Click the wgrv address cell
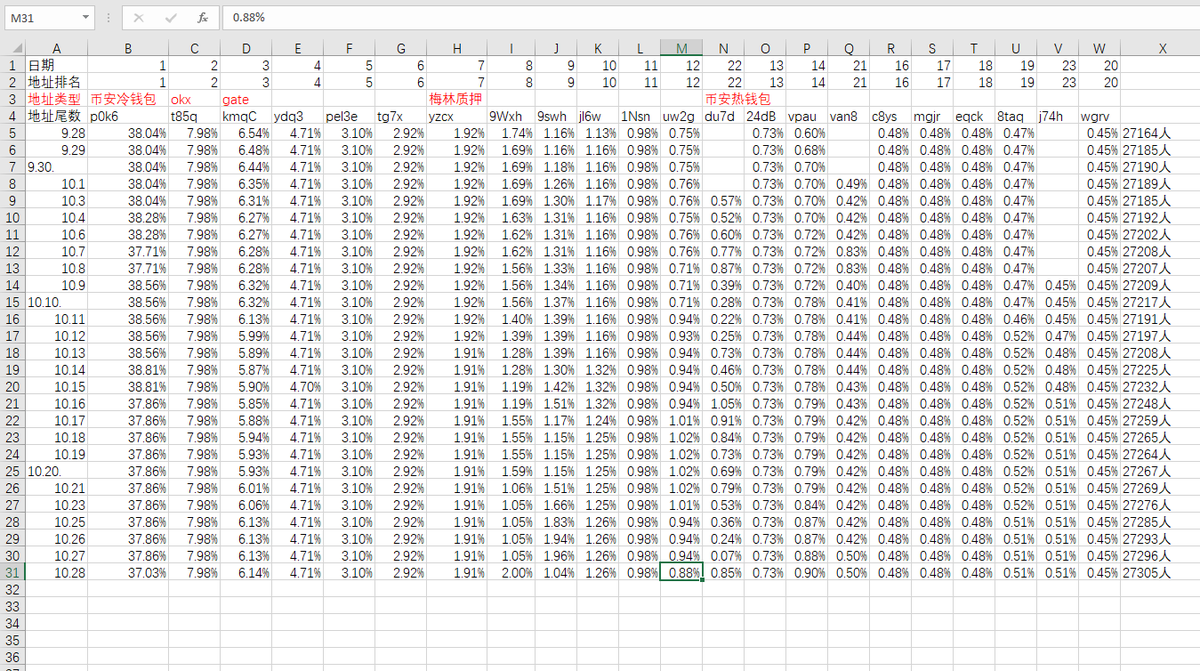The height and width of the screenshot is (671, 1200). point(1099,116)
